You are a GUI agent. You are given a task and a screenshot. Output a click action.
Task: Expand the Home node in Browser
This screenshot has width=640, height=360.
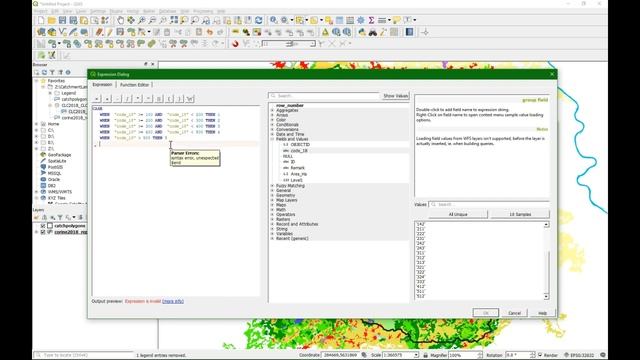tap(37, 124)
